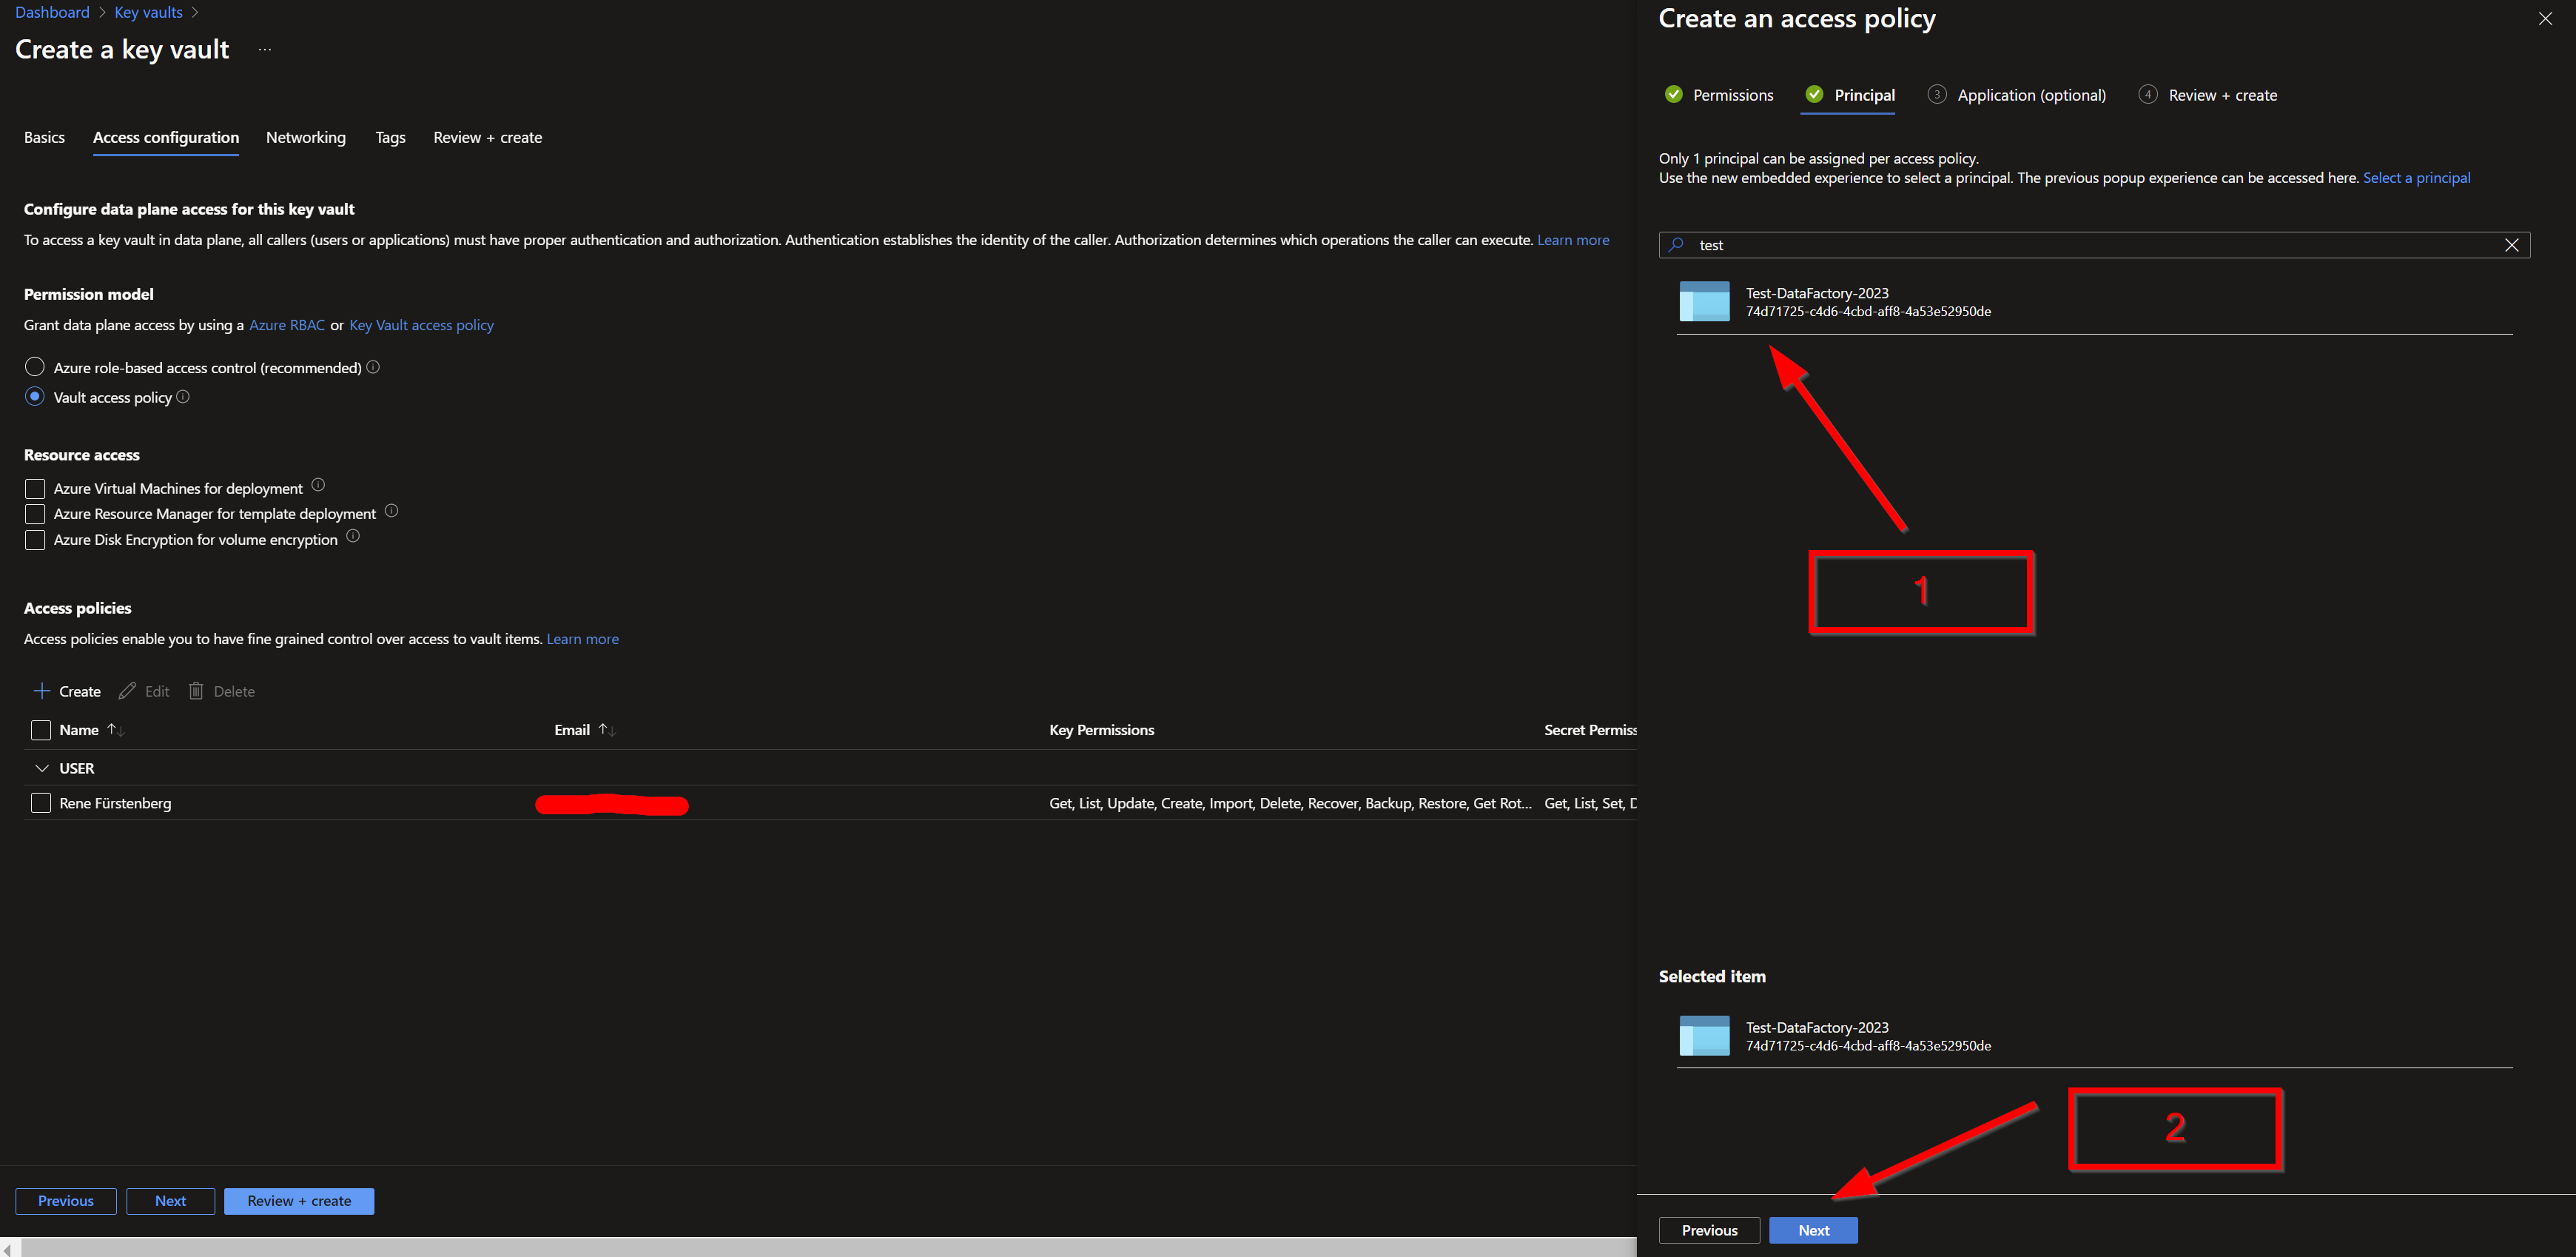This screenshot has width=2576, height=1257.
Task: Go to the Permissions step in access policy
Action: point(1733,95)
